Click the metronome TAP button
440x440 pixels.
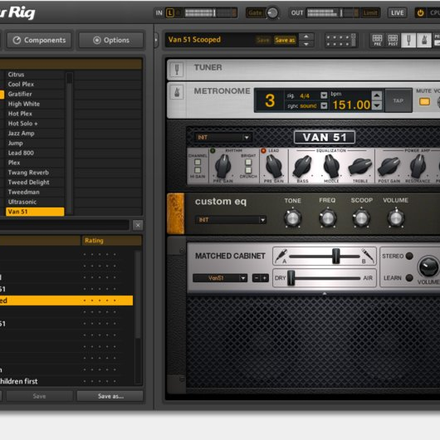[x=398, y=100]
